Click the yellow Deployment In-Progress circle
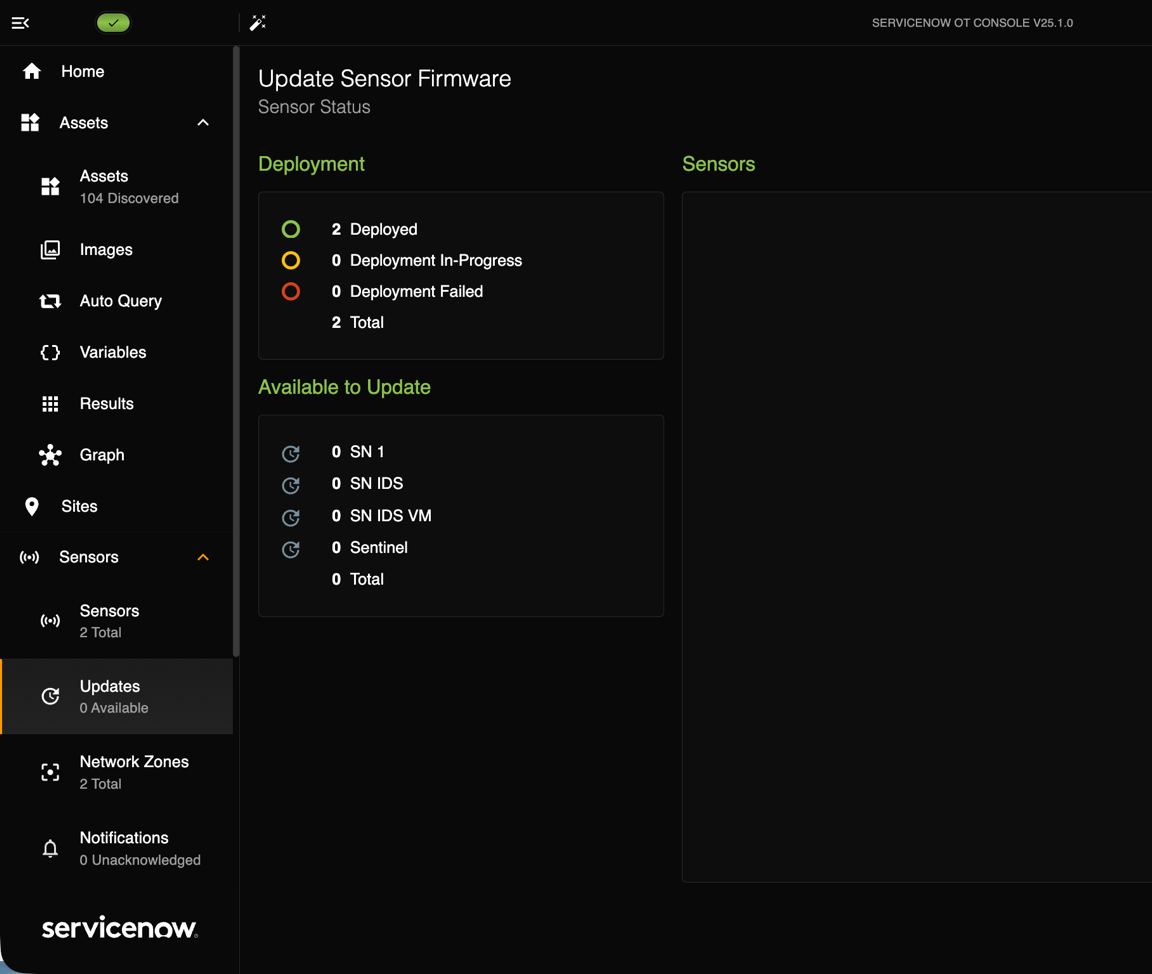The image size is (1152, 974). point(291,260)
